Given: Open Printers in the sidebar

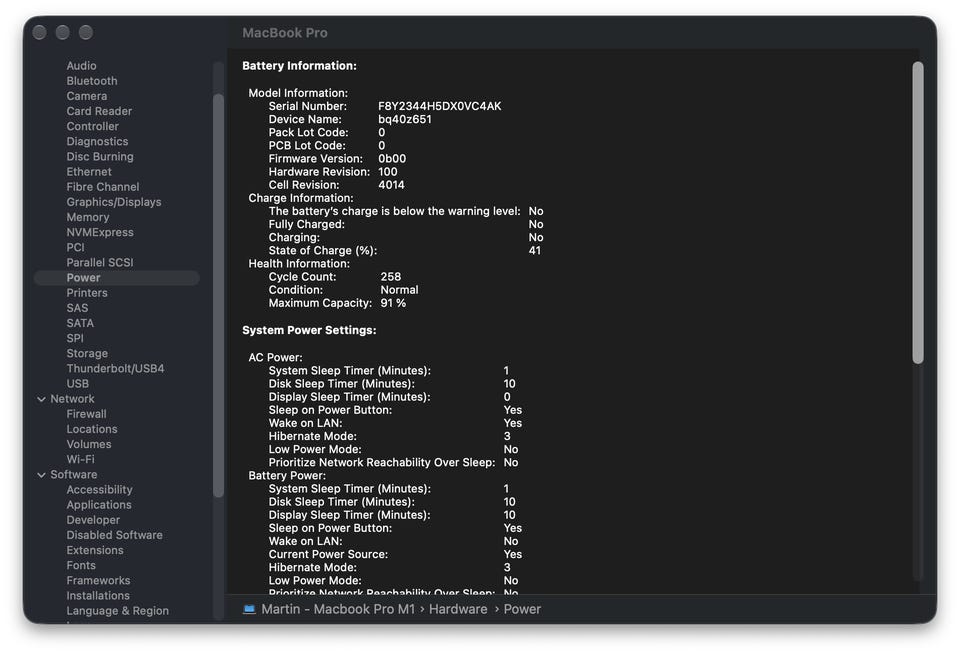Looking at the screenshot, I should point(87,293).
